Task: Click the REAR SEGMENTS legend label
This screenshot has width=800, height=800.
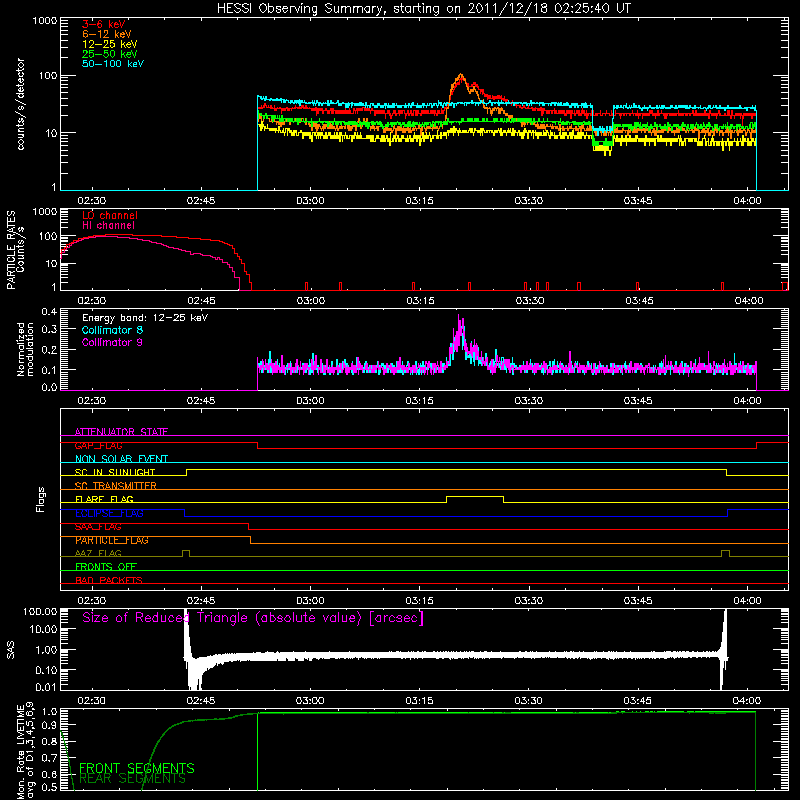Action: [x=133, y=779]
